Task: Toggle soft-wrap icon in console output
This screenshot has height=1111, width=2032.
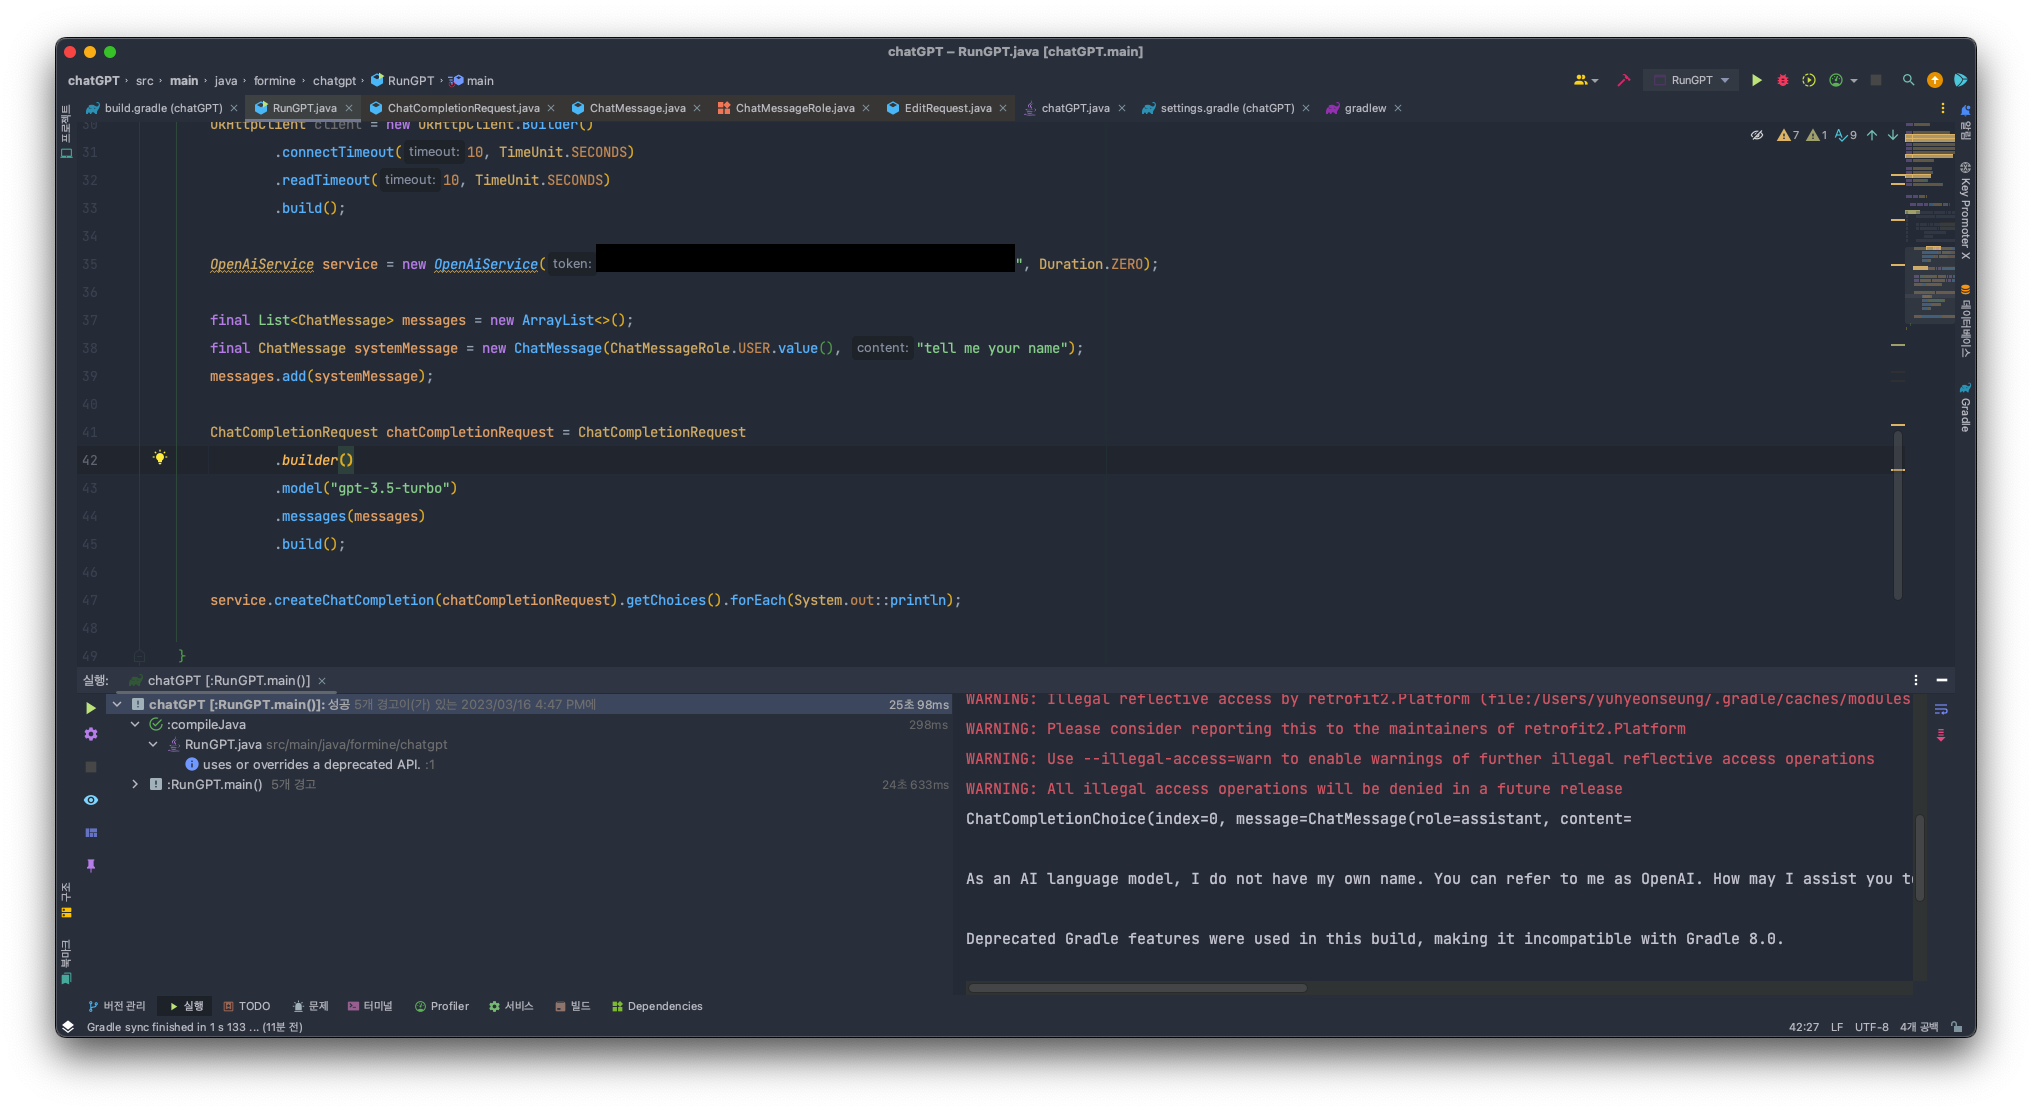Action: (x=1941, y=709)
